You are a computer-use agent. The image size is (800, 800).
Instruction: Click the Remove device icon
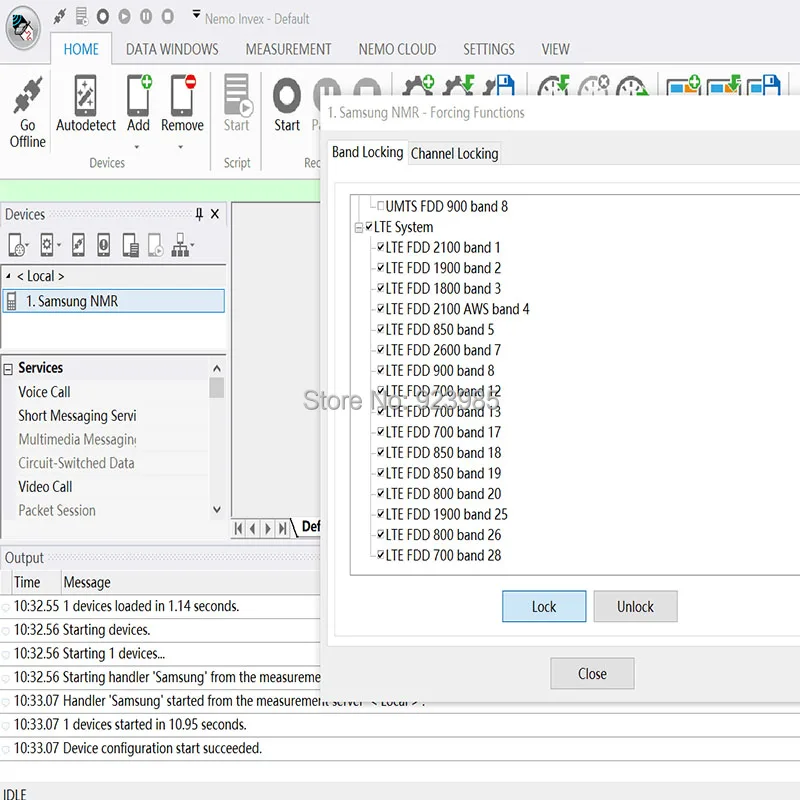coord(183,95)
